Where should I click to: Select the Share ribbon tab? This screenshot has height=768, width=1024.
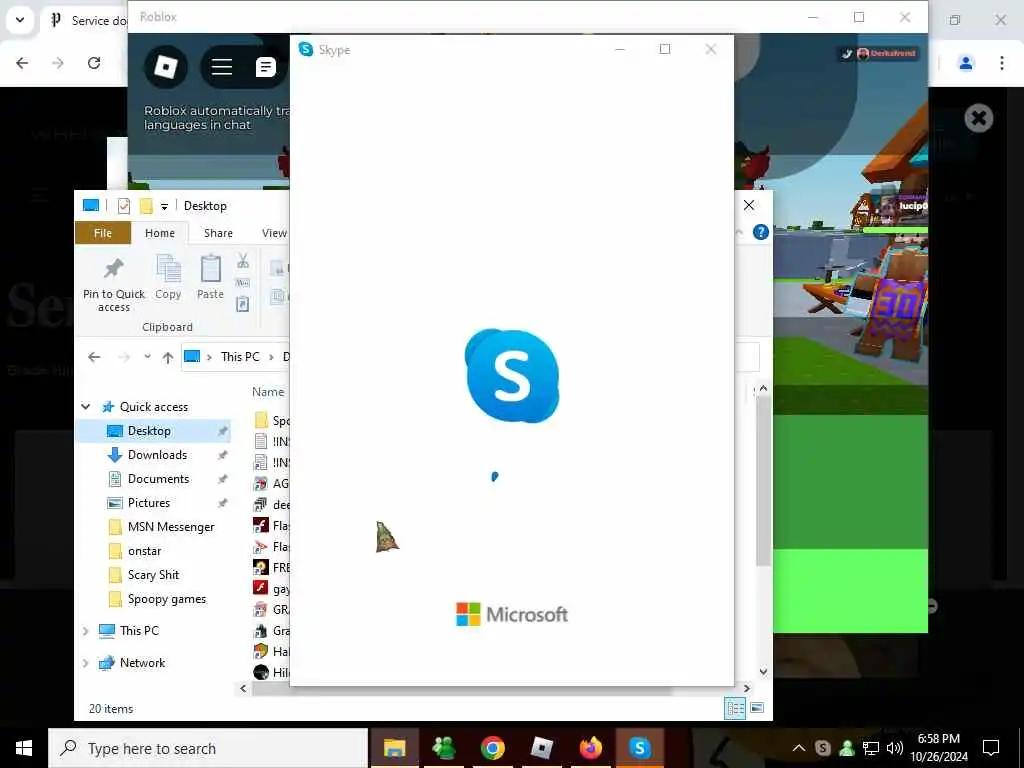pos(218,233)
